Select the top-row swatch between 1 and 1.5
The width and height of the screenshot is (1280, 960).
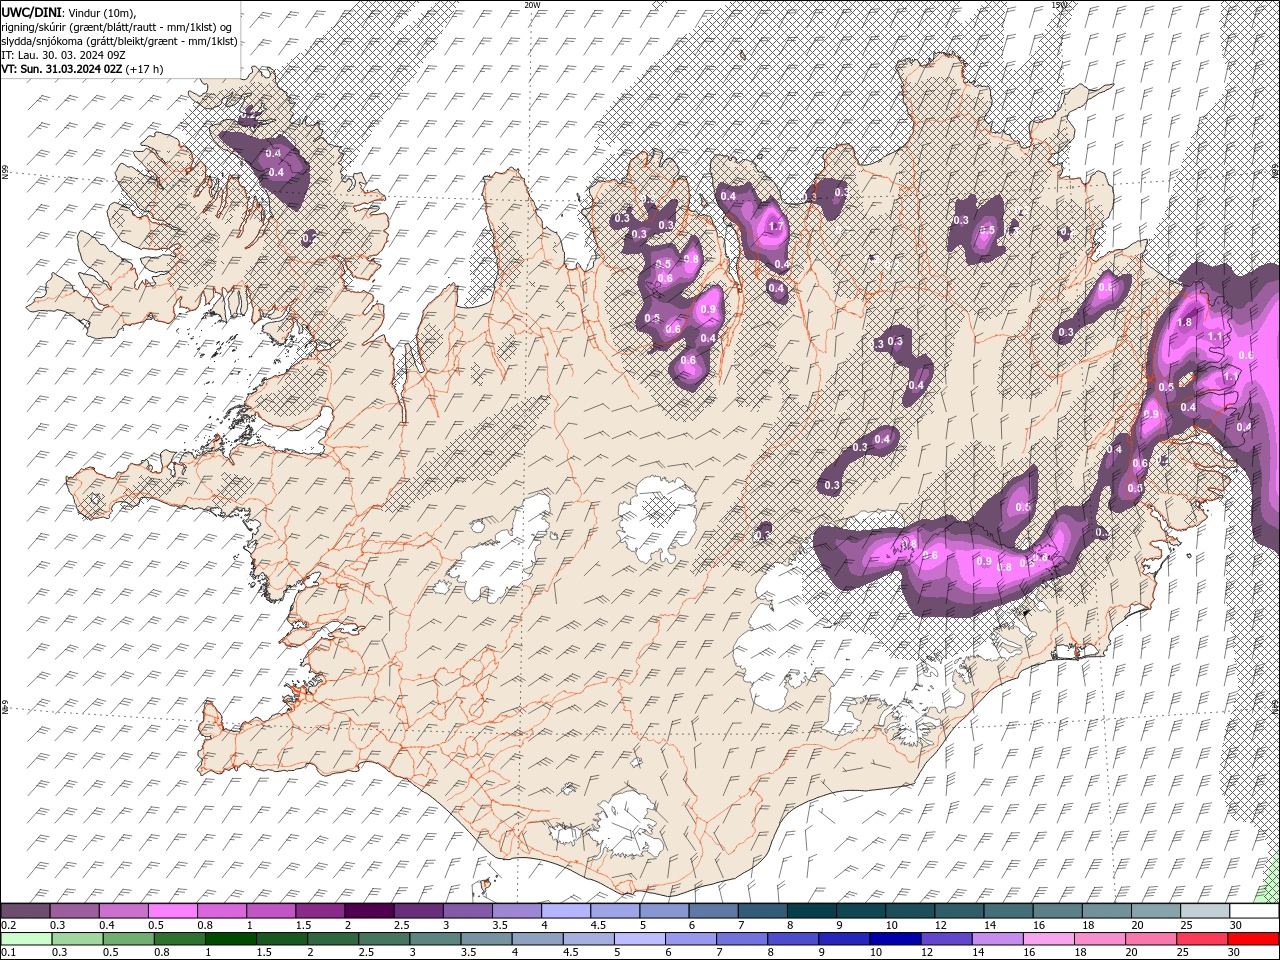click(x=271, y=911)
